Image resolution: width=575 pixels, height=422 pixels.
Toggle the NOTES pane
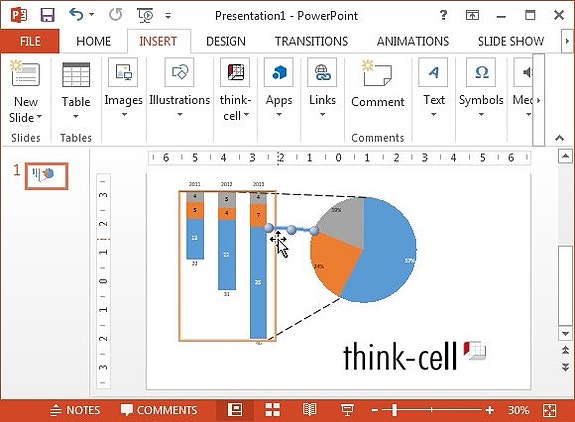[x=75, y=410]
